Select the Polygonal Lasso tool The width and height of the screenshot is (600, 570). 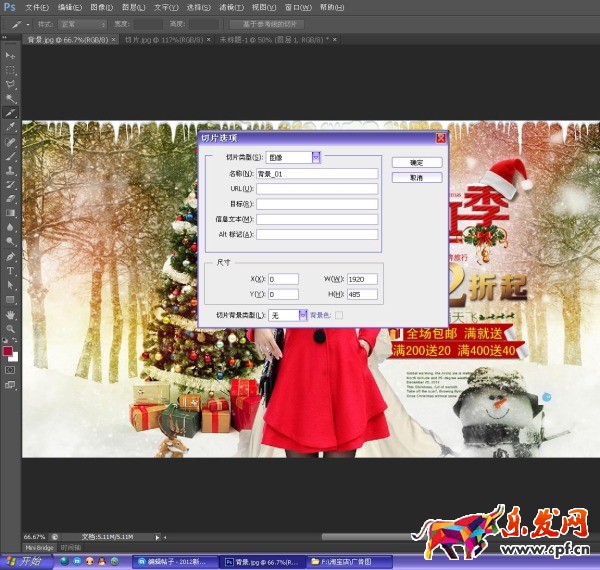[x=10, y=85]
